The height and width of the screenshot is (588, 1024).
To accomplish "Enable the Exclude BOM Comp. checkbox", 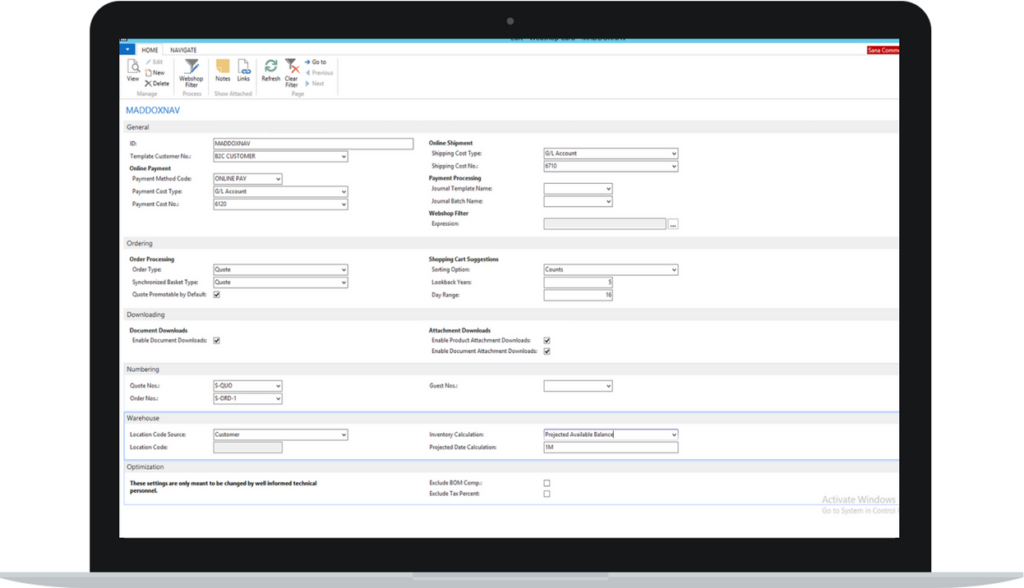I will [x=547, y=483].
